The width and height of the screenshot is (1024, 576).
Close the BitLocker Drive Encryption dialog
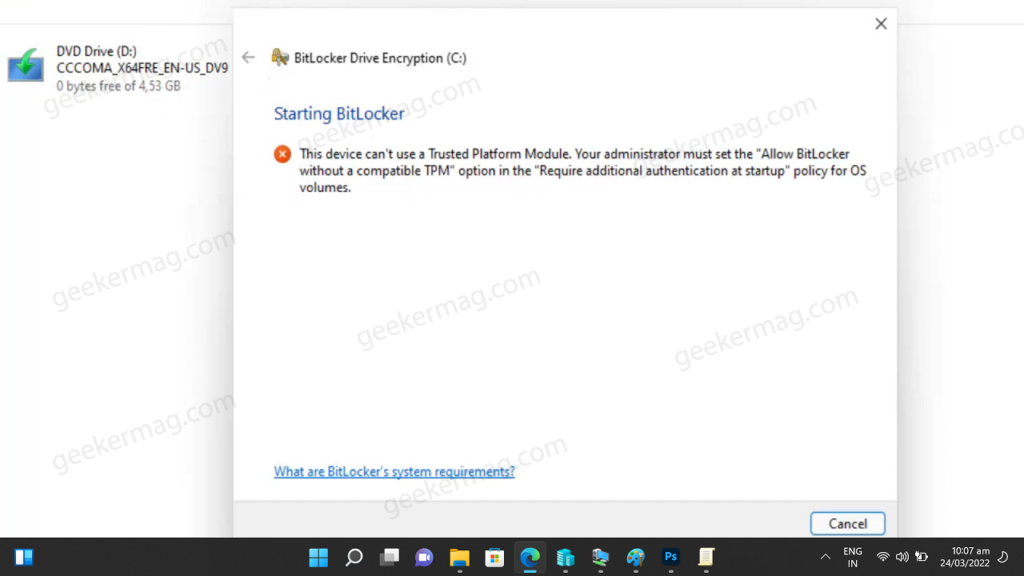881,24
